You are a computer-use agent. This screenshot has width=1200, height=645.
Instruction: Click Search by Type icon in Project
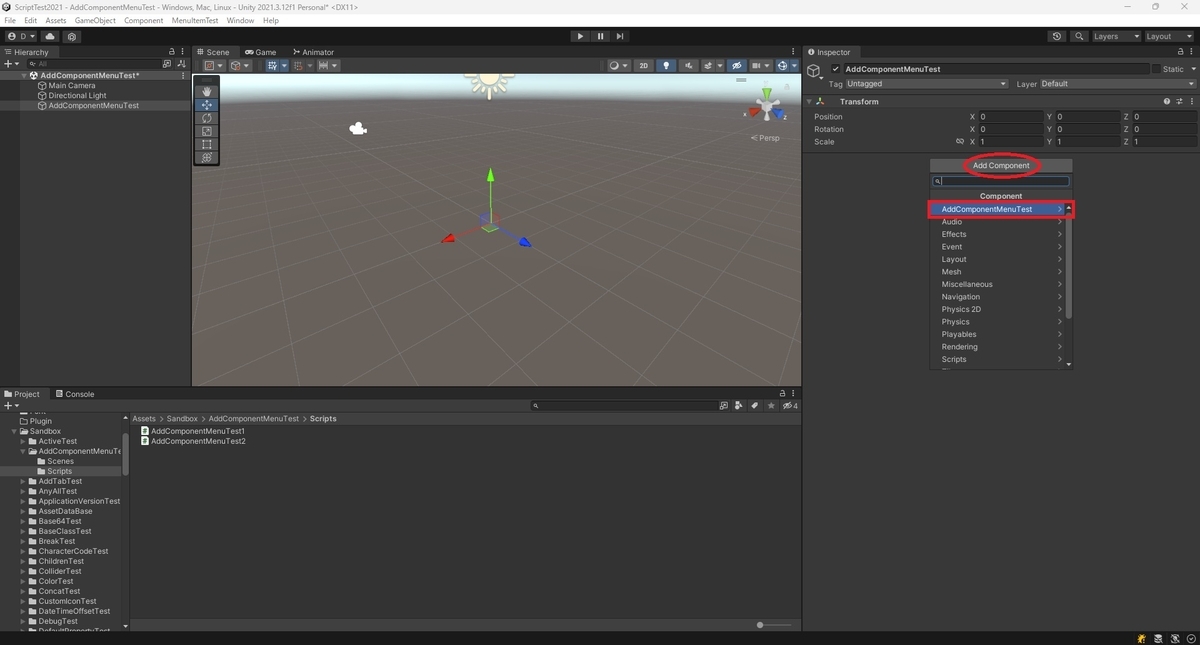click(x=739, y=406)
